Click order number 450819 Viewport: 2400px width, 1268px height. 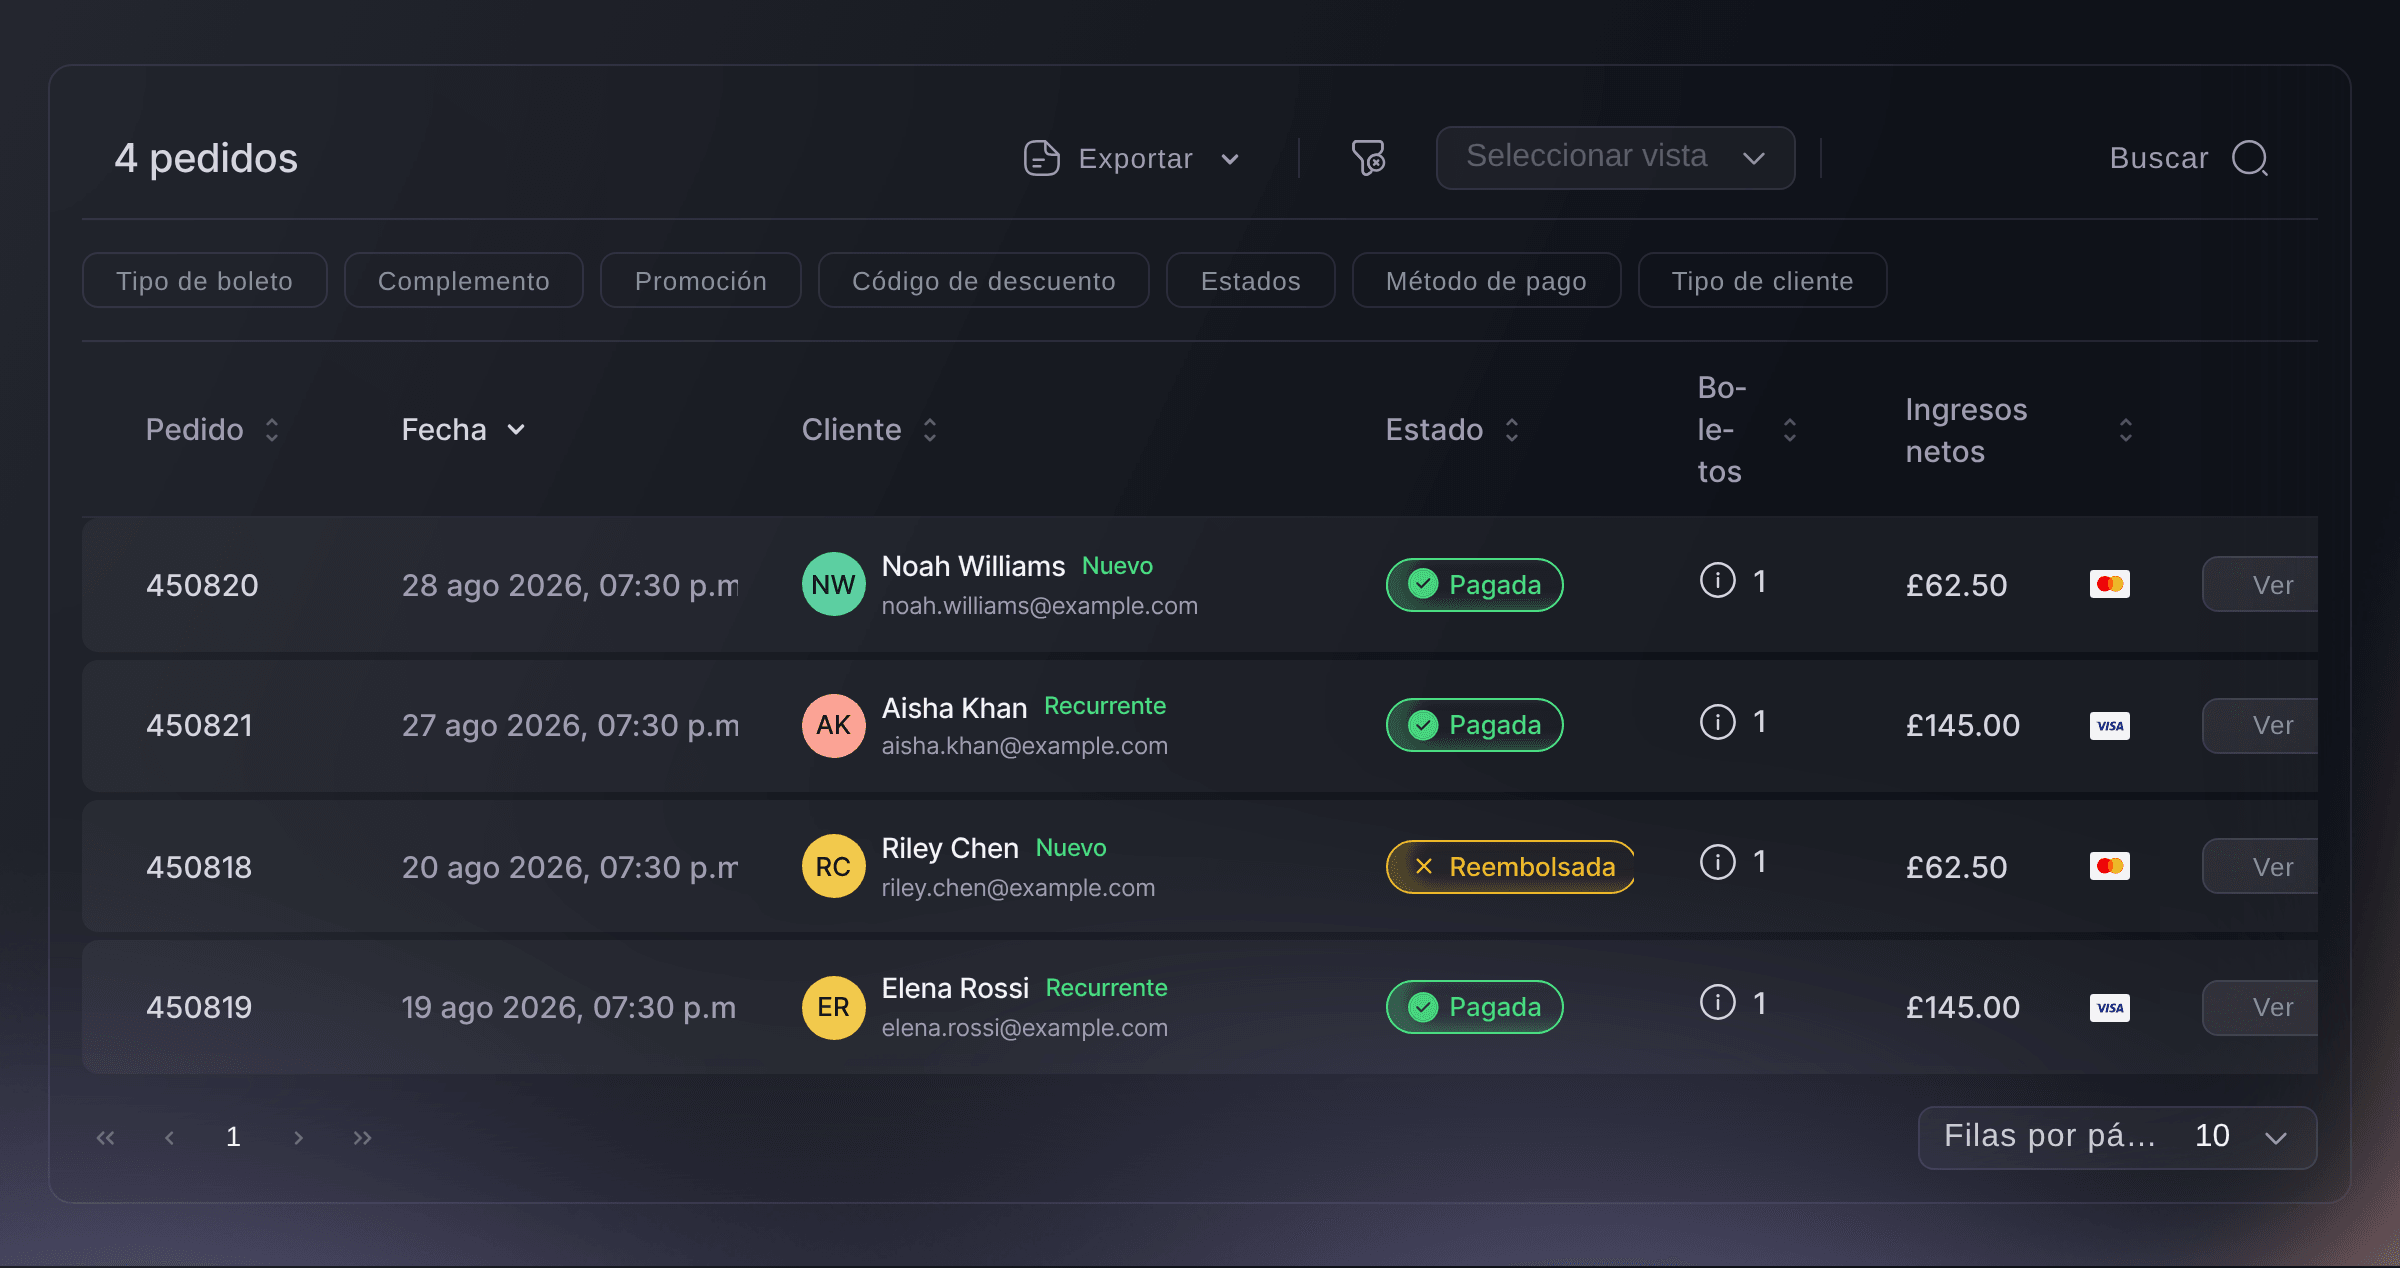click(x=199, y=1007)
